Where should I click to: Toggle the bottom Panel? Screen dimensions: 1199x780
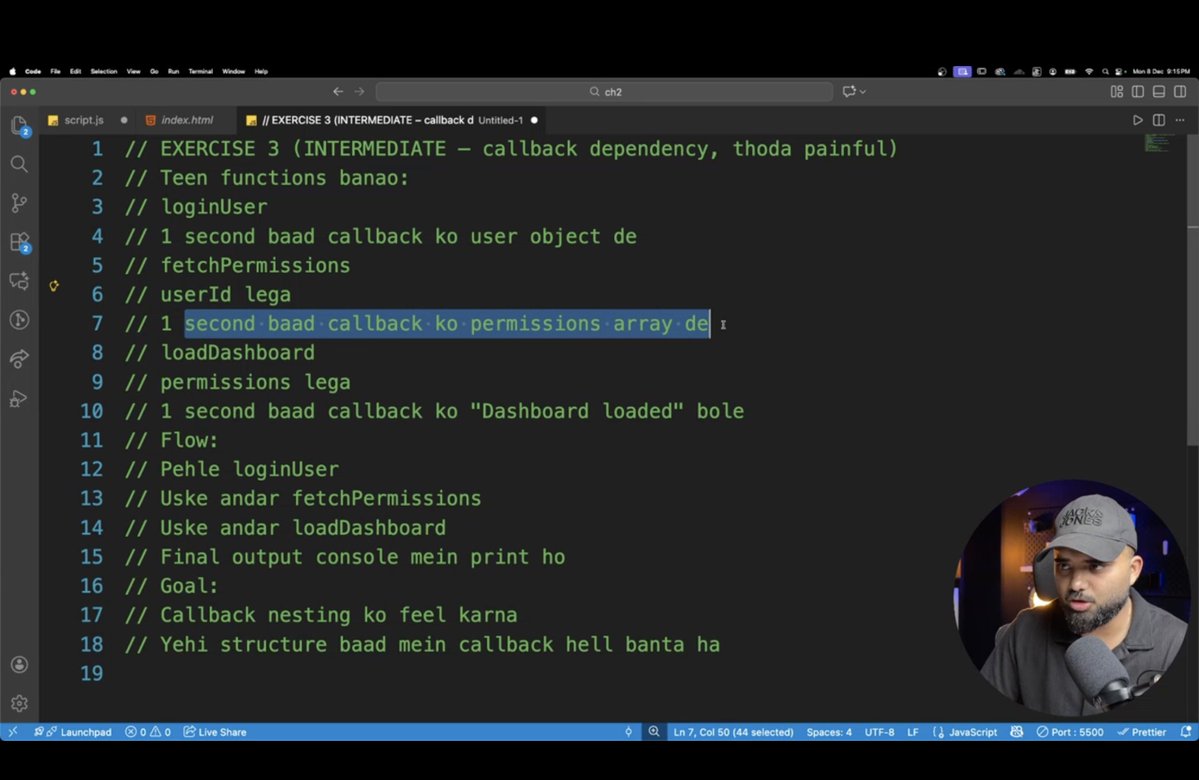click(x=1159, y=91)
